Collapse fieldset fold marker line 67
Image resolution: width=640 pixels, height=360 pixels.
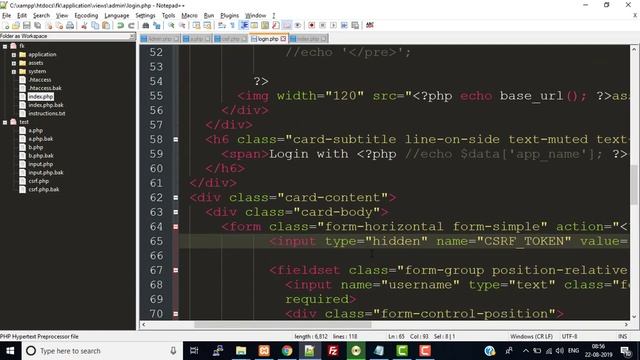[x=176, y=270]
